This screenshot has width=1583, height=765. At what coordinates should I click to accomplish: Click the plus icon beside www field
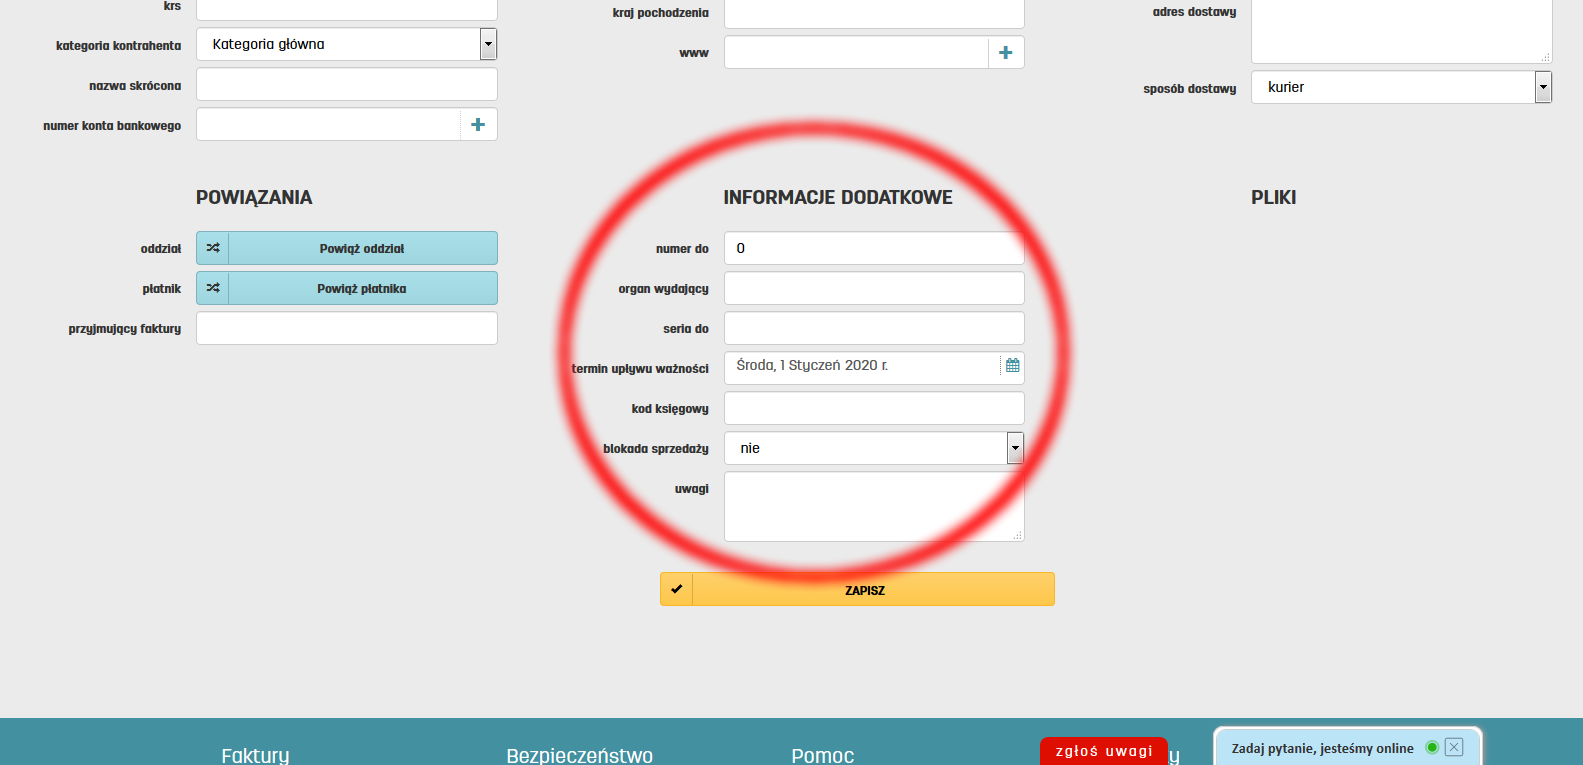click(x=1005, y=53)
